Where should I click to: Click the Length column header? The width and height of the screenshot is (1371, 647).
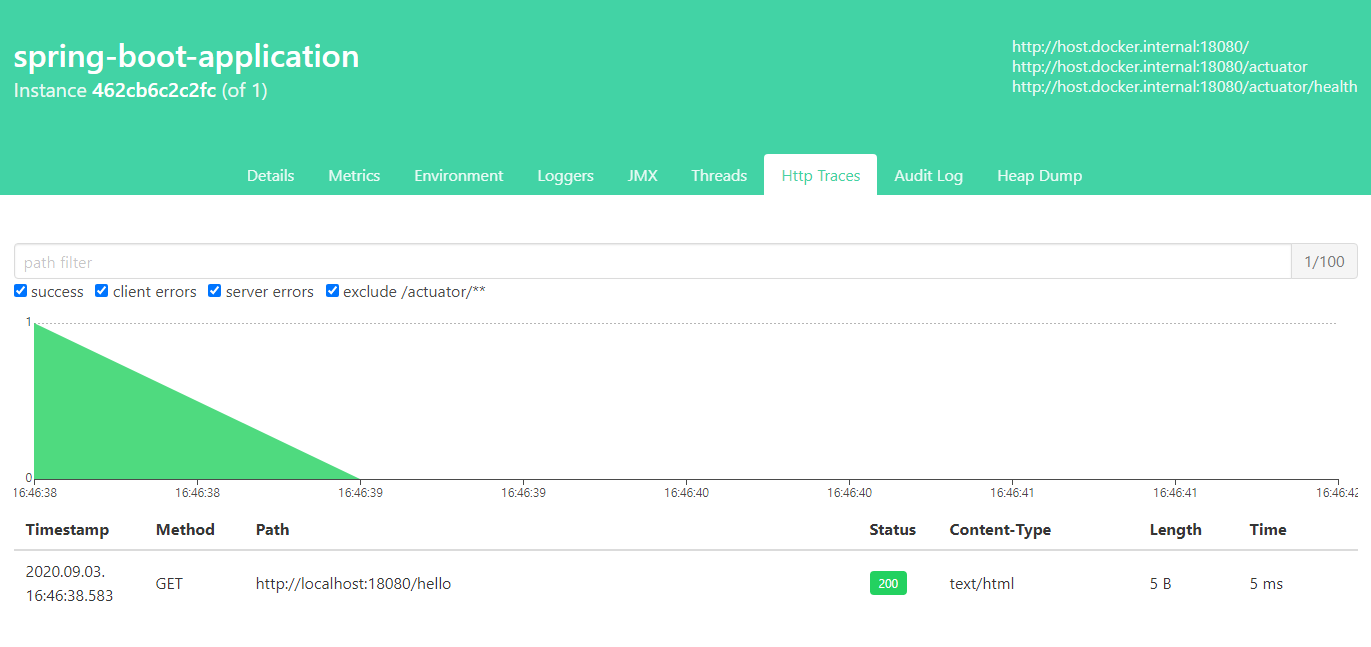[x=1176, y=530]
